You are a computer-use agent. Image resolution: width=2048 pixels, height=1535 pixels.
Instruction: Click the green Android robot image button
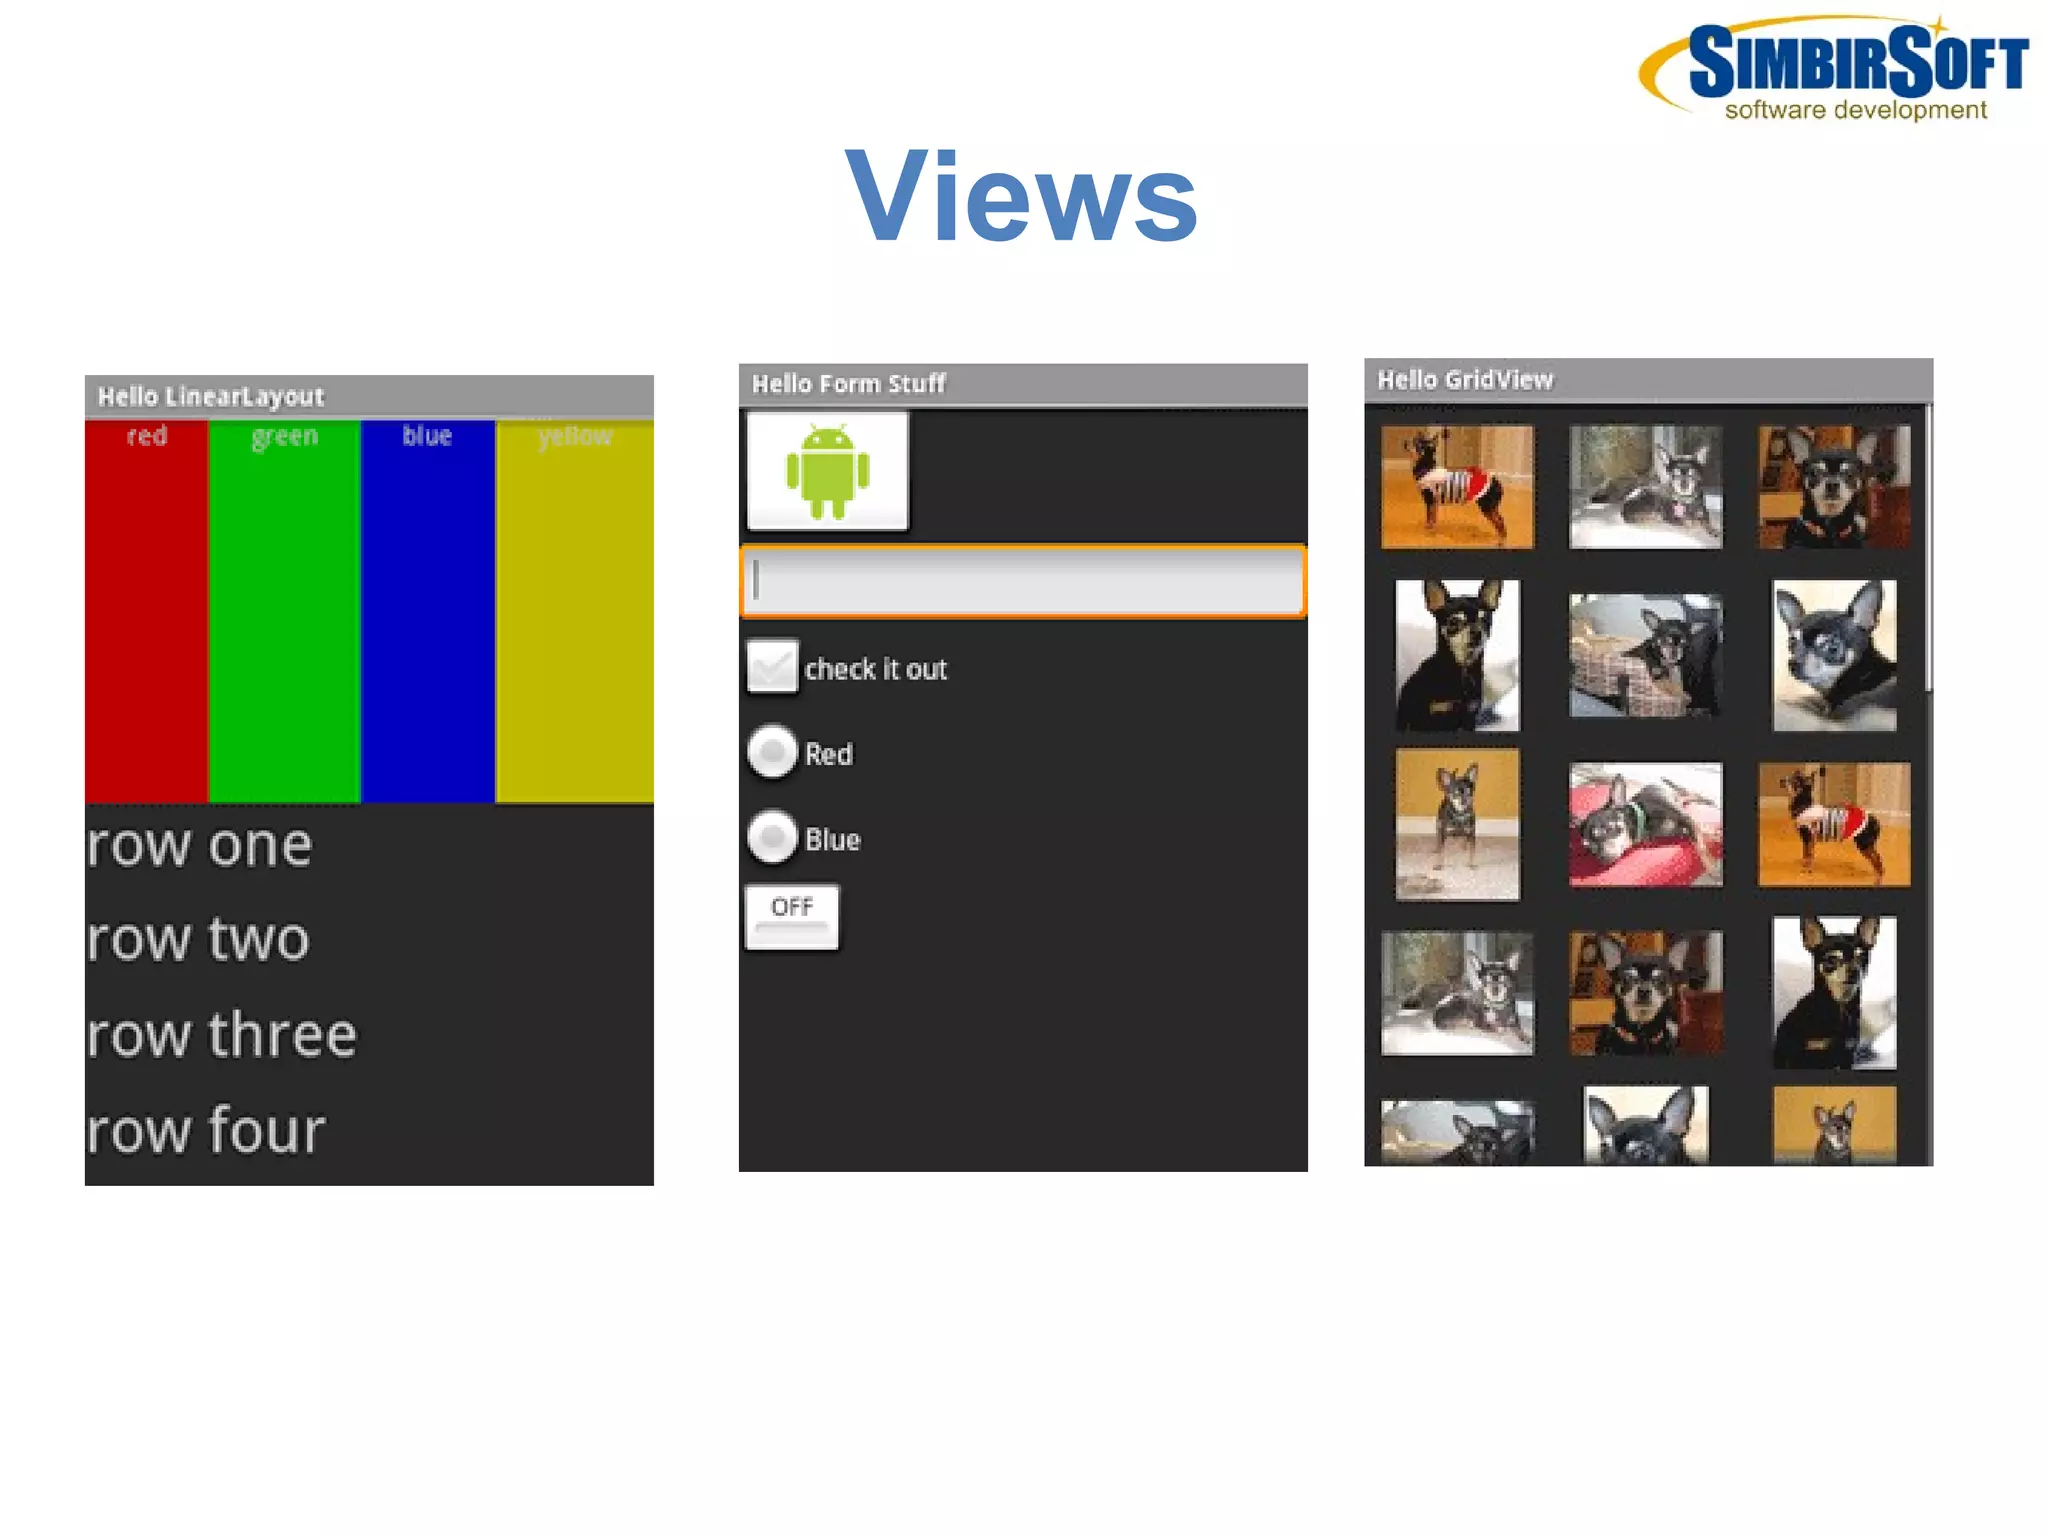(x=828, y=471)
